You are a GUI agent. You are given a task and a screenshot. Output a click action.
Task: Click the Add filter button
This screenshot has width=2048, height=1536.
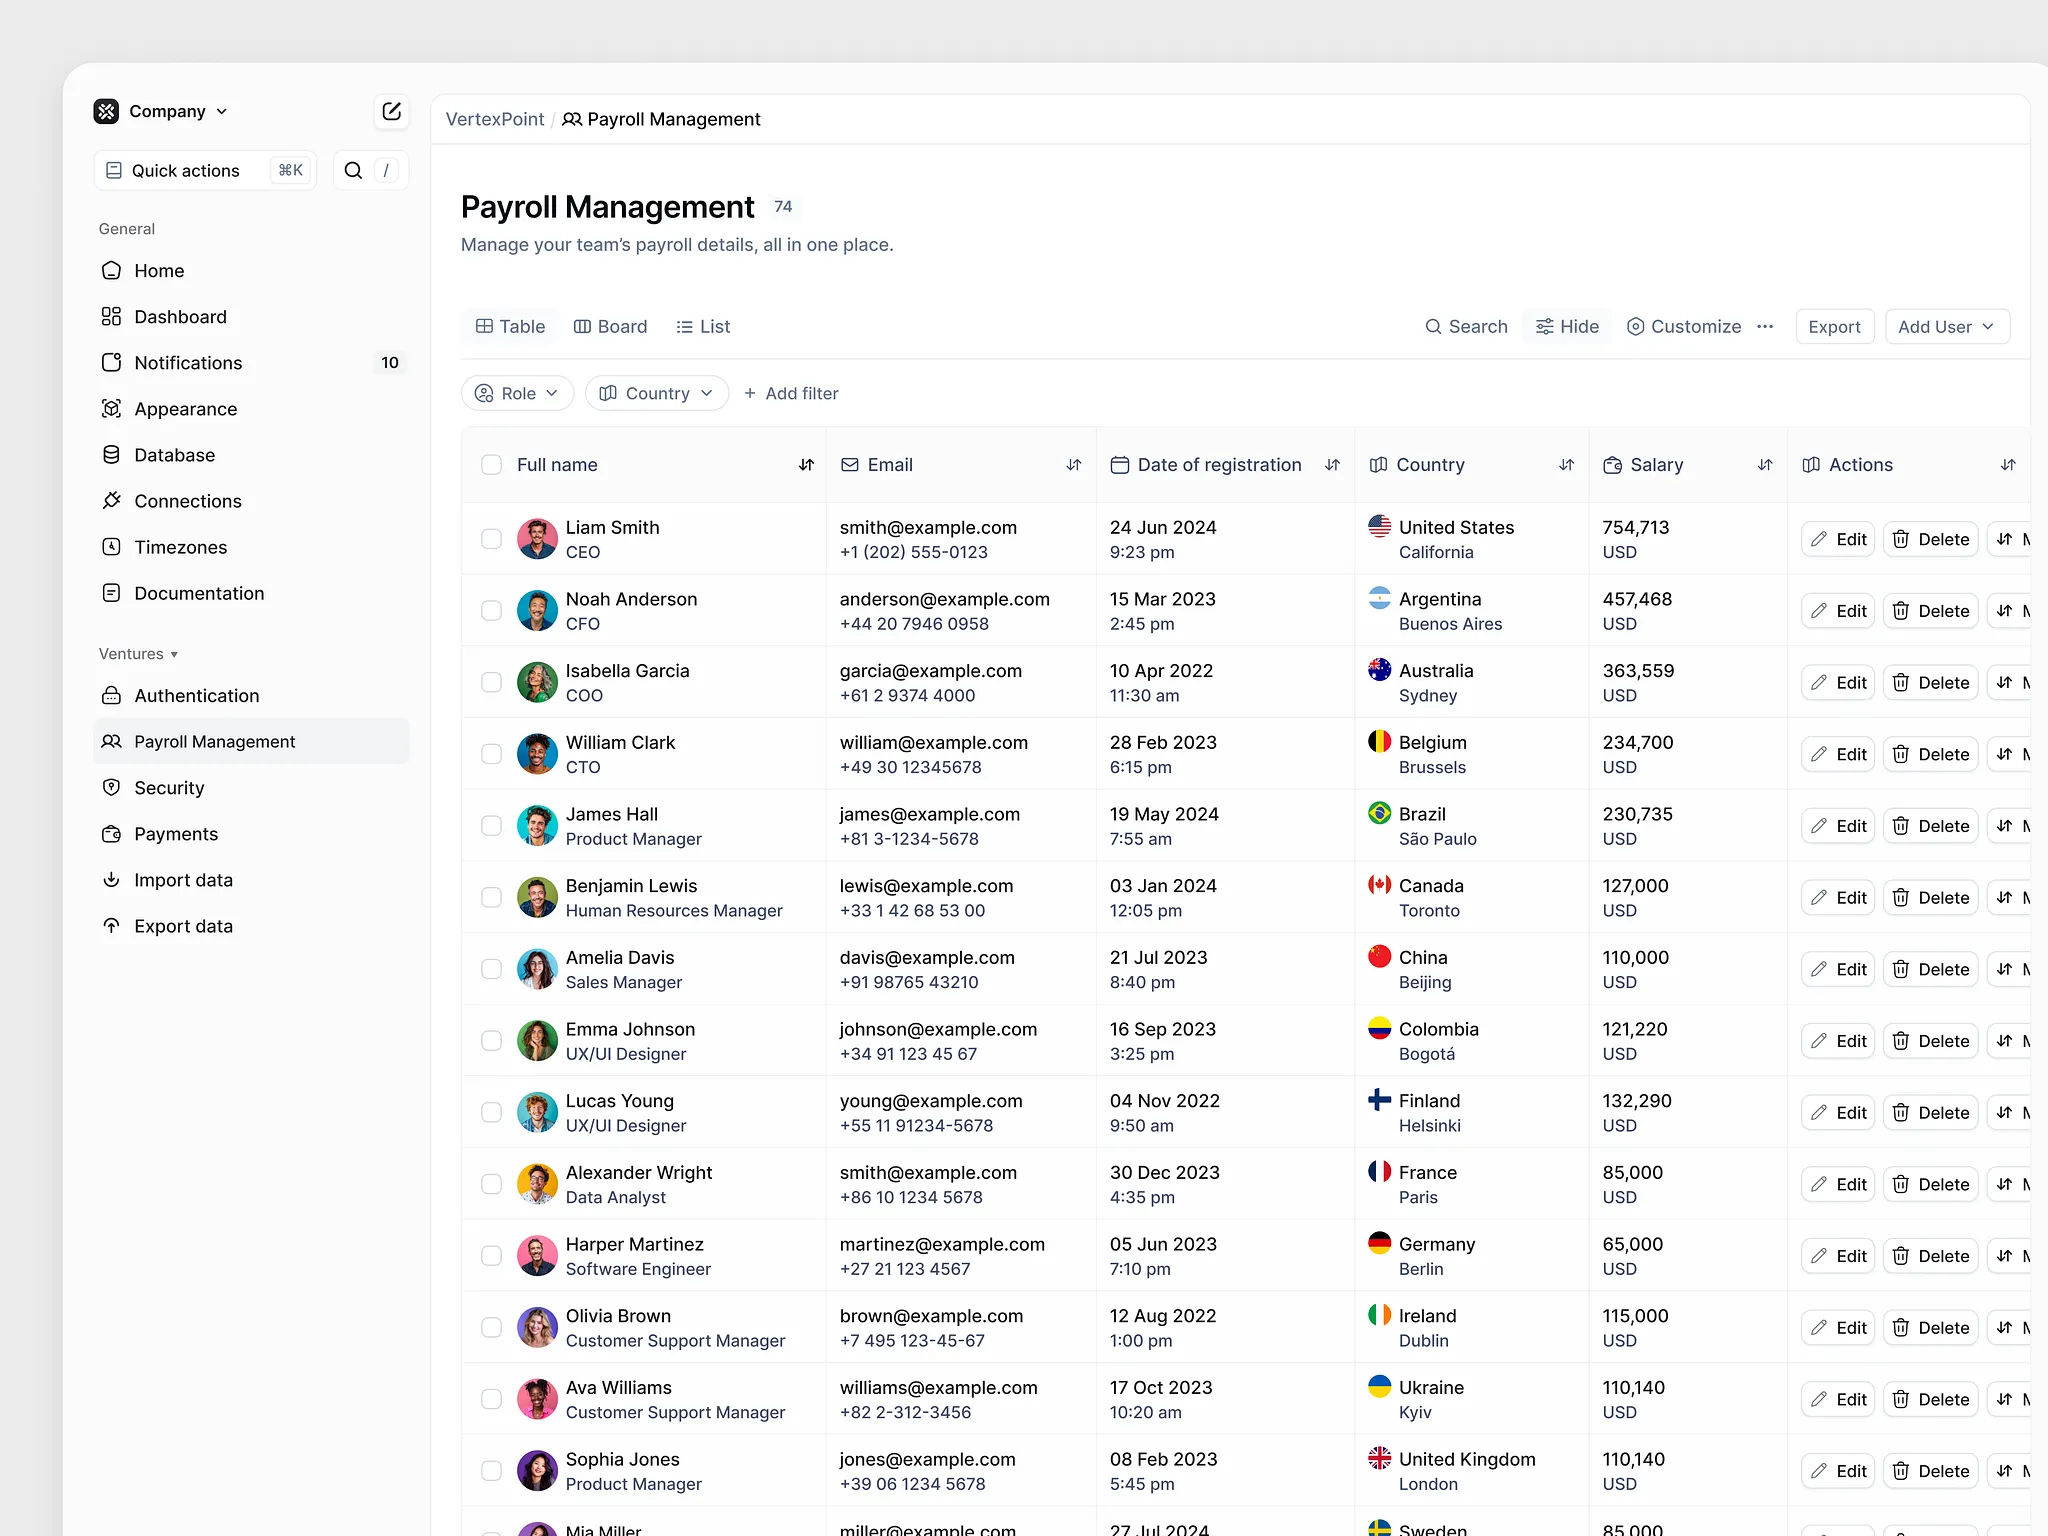click(791, 394)
